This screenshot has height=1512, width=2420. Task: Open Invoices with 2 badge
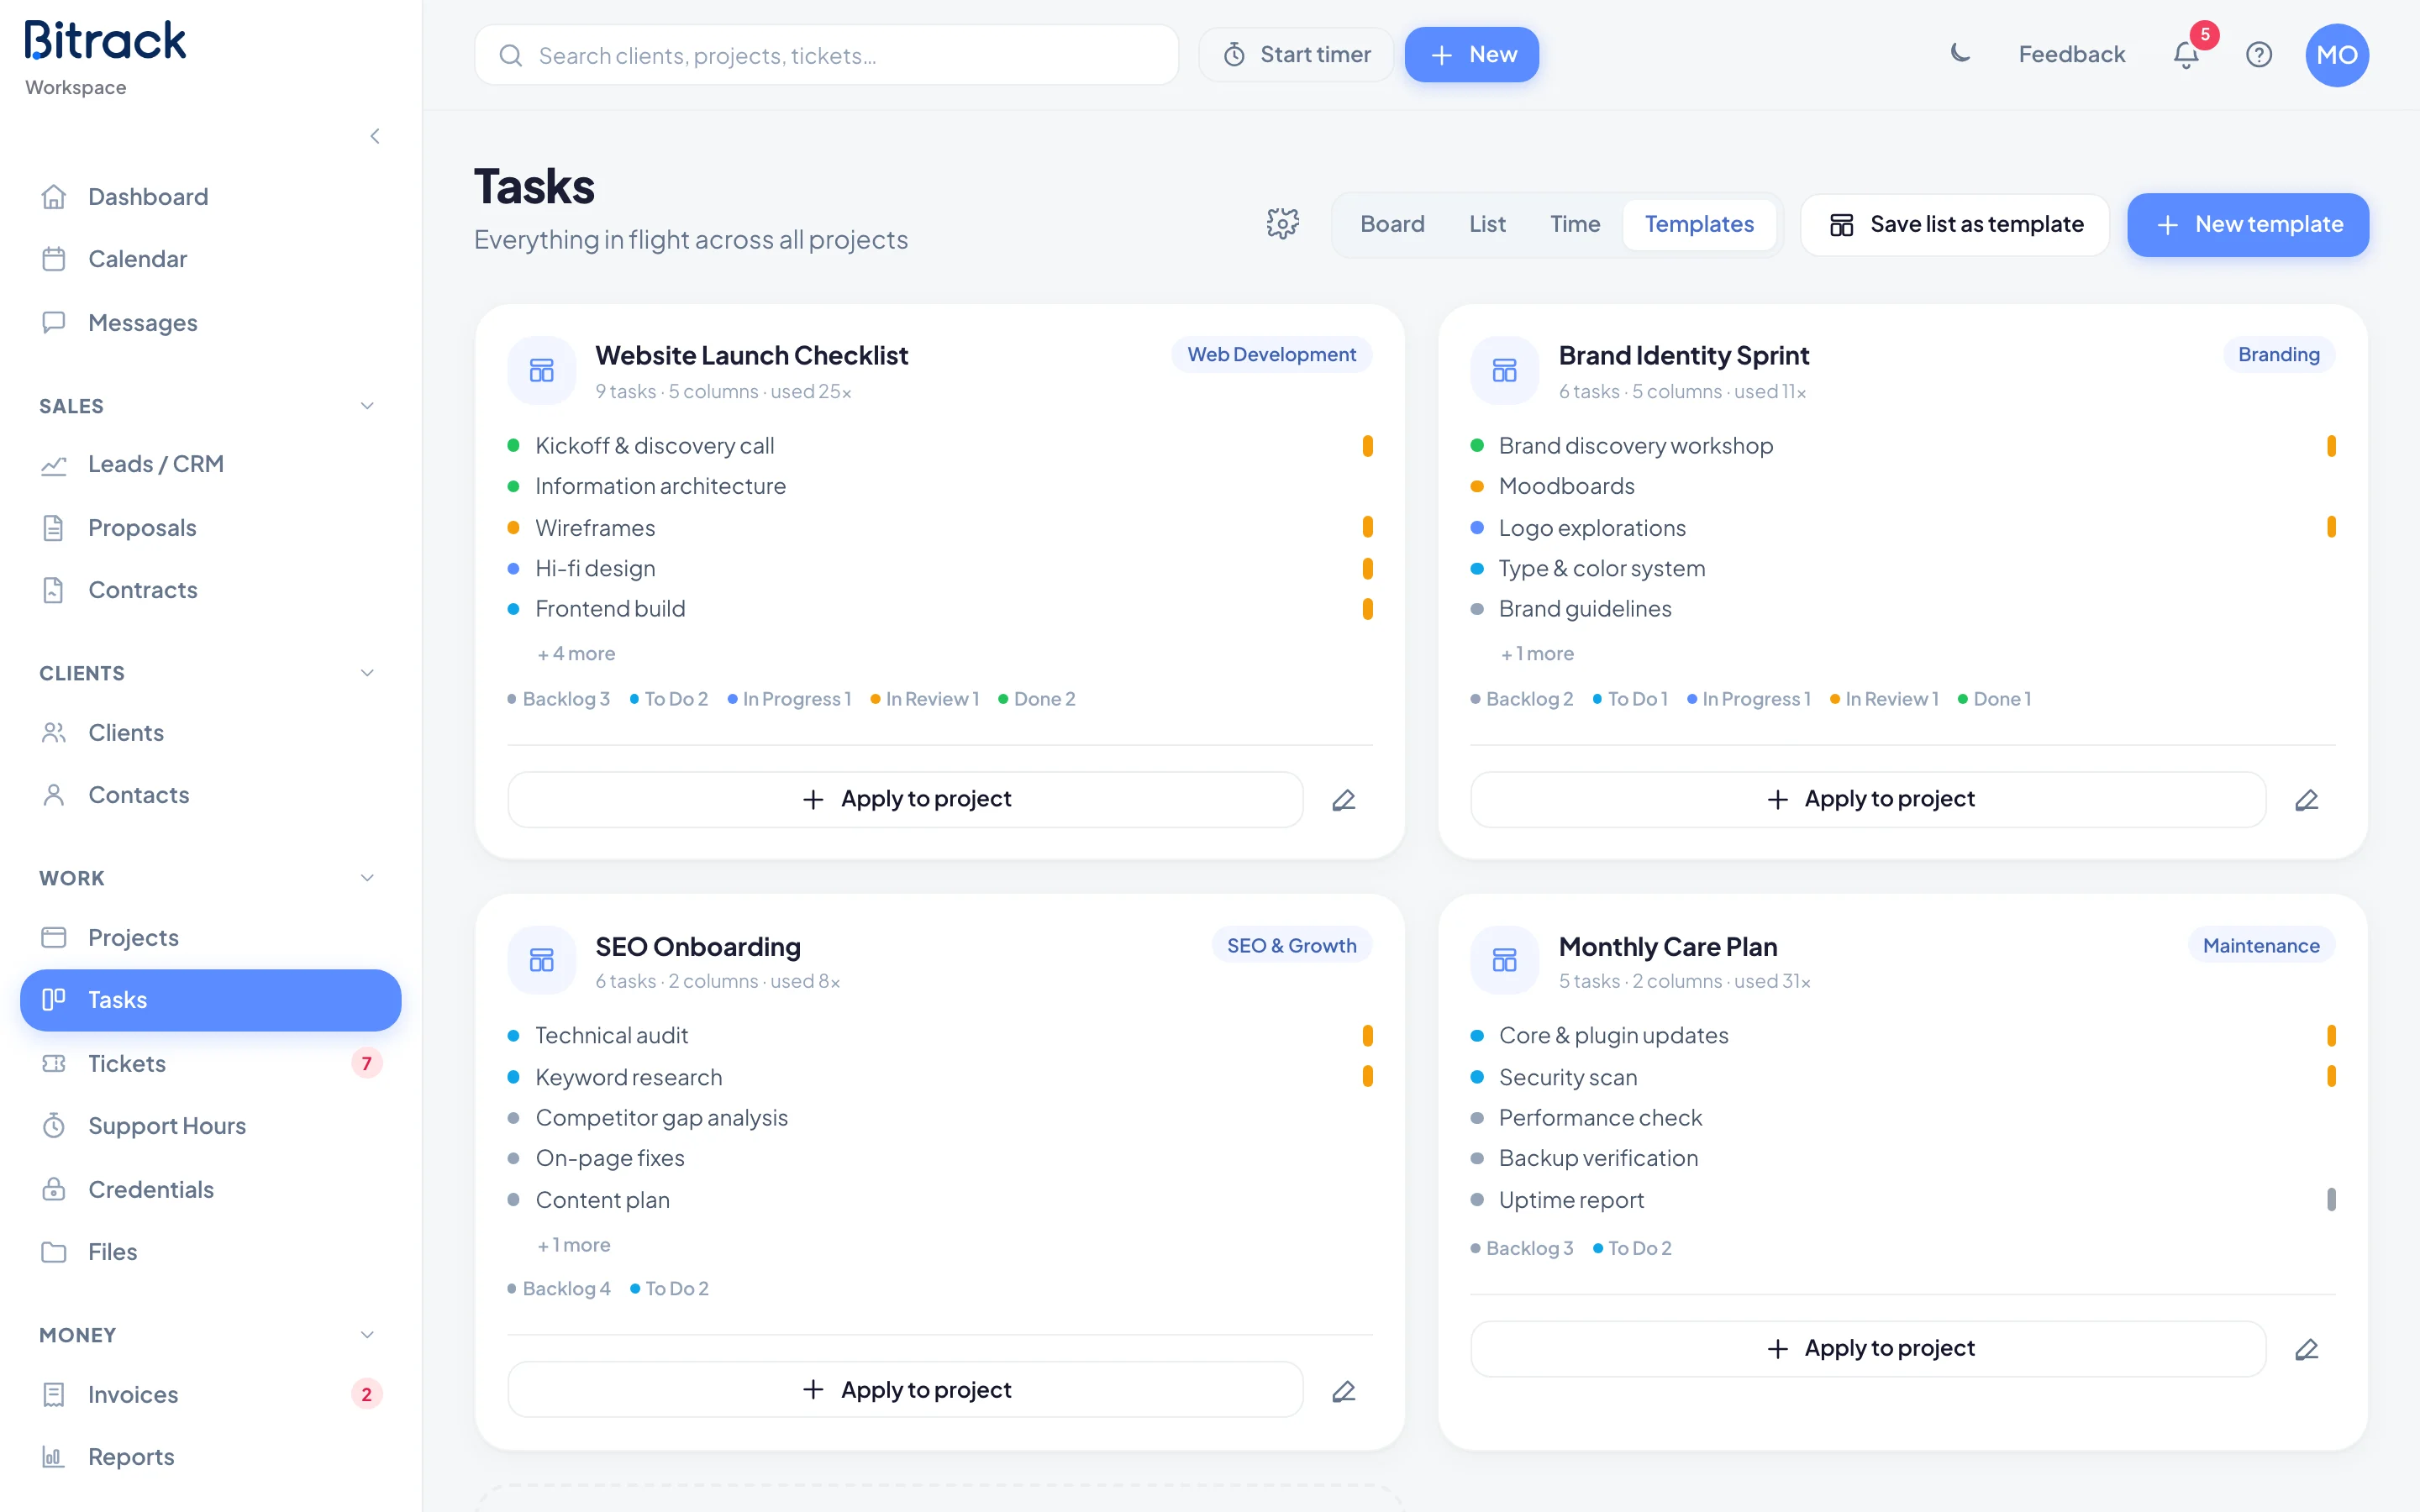(x=210, y=1394)
